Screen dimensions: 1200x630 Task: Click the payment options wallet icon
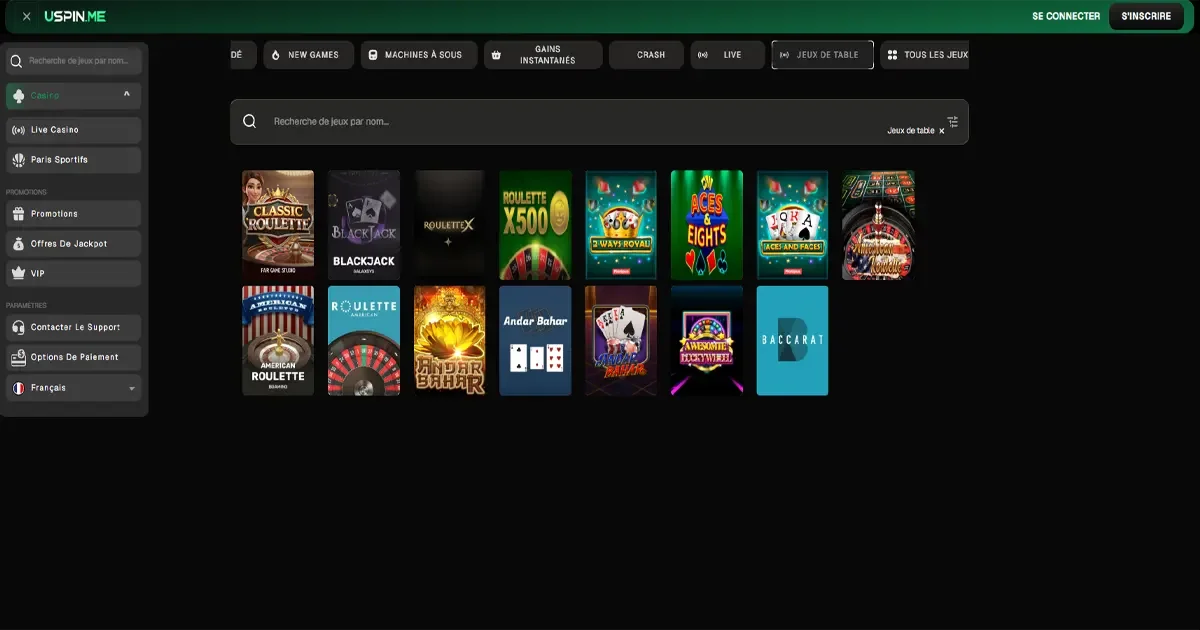click(18, 357)
